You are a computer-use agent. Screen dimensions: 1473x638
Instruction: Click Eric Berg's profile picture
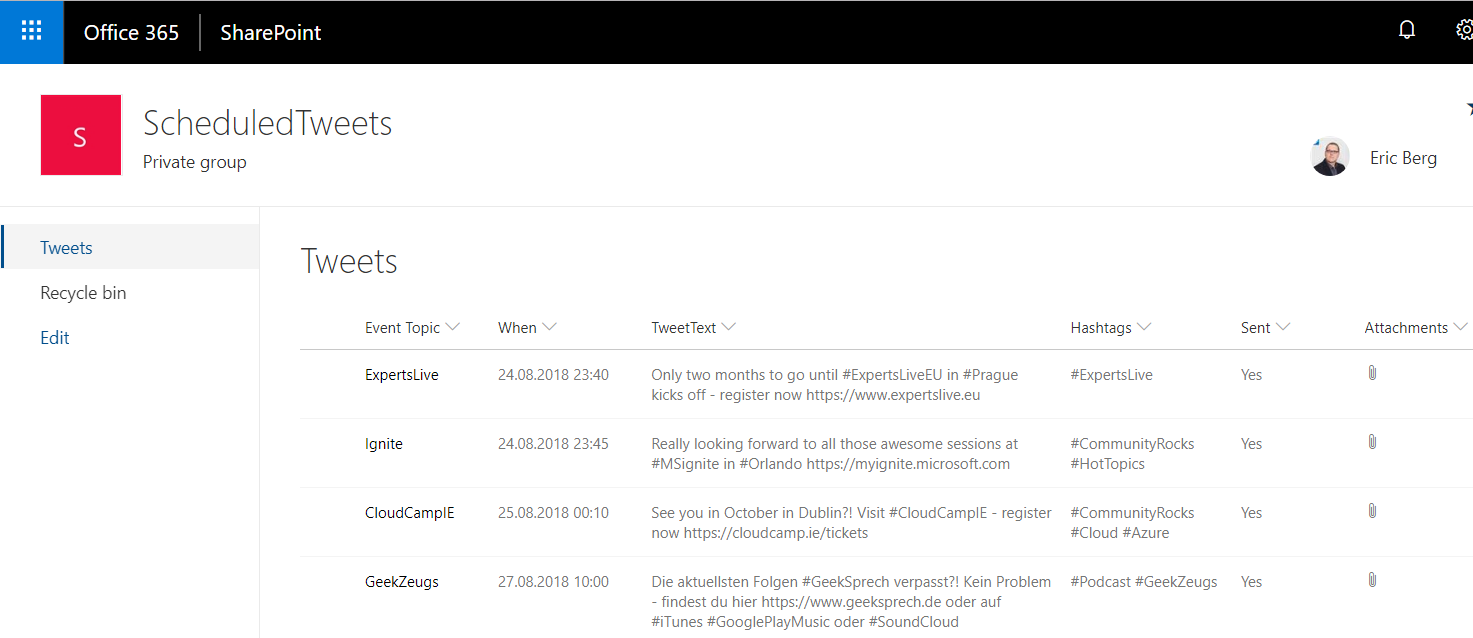click(x=1330, y=157)
